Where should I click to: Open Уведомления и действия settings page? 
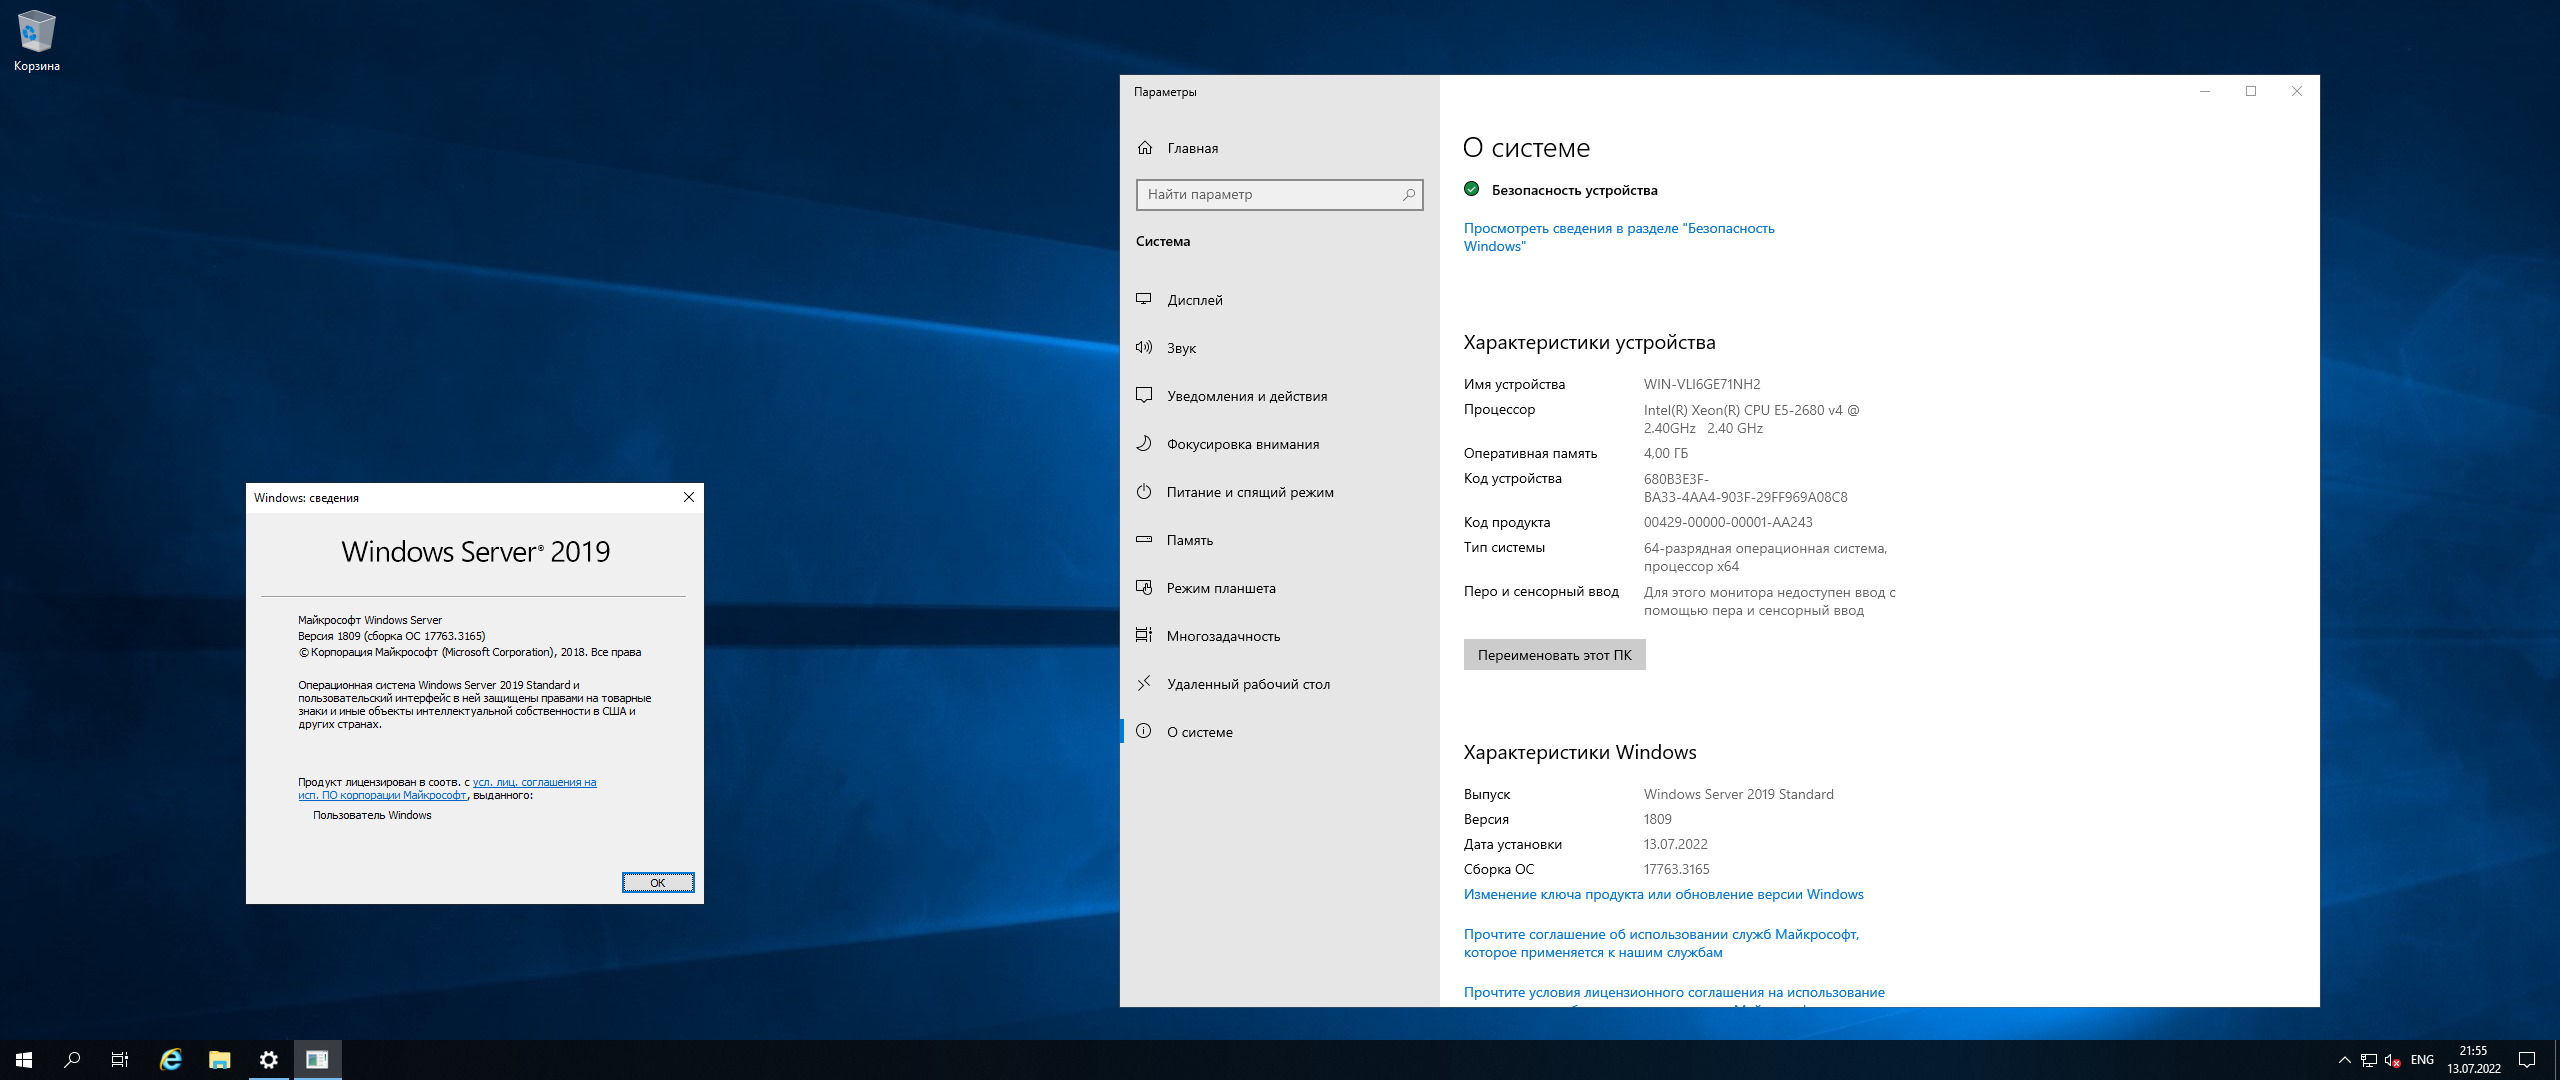(x=1280, y=396)
